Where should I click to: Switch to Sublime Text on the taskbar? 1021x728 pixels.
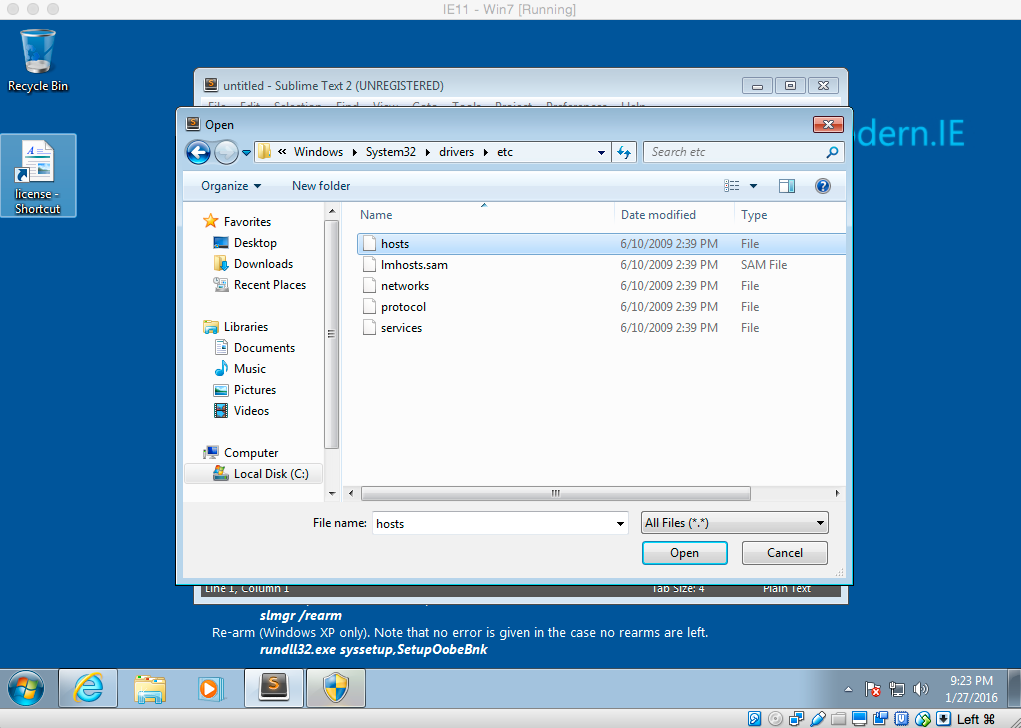pos(273,688)
